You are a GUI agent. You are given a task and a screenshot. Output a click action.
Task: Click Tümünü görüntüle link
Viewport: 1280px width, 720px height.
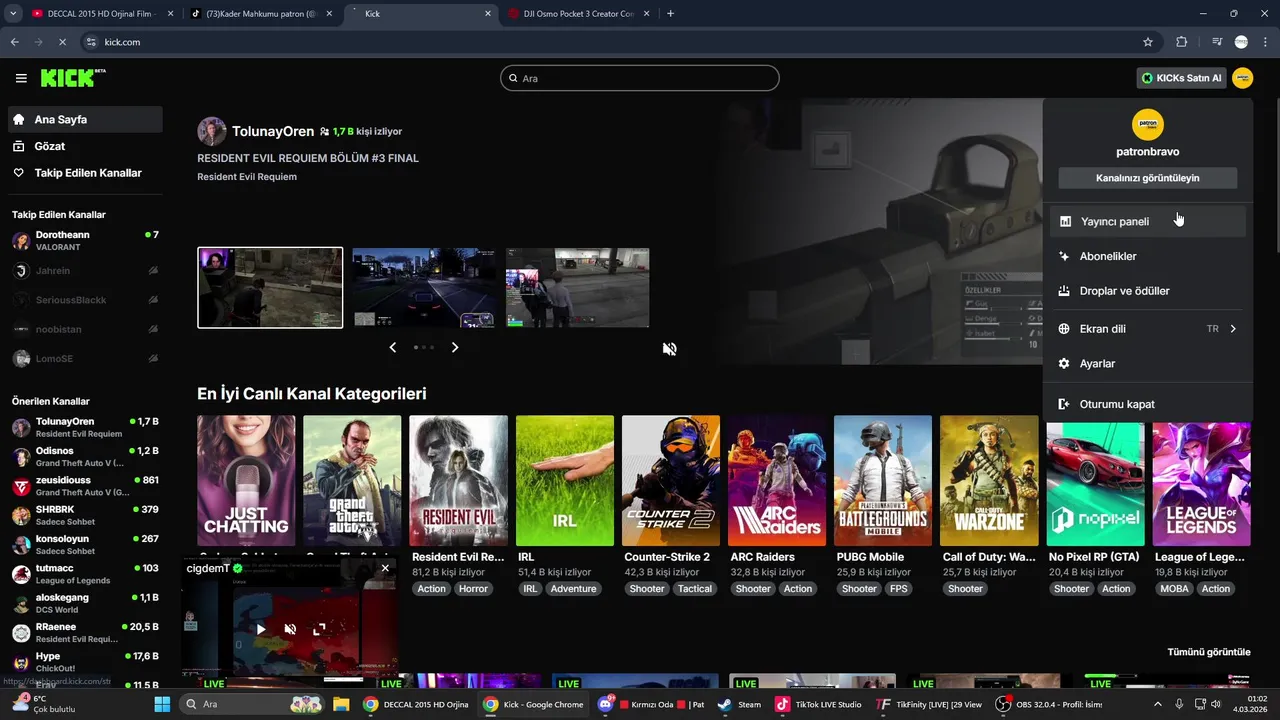[1209, 652]
